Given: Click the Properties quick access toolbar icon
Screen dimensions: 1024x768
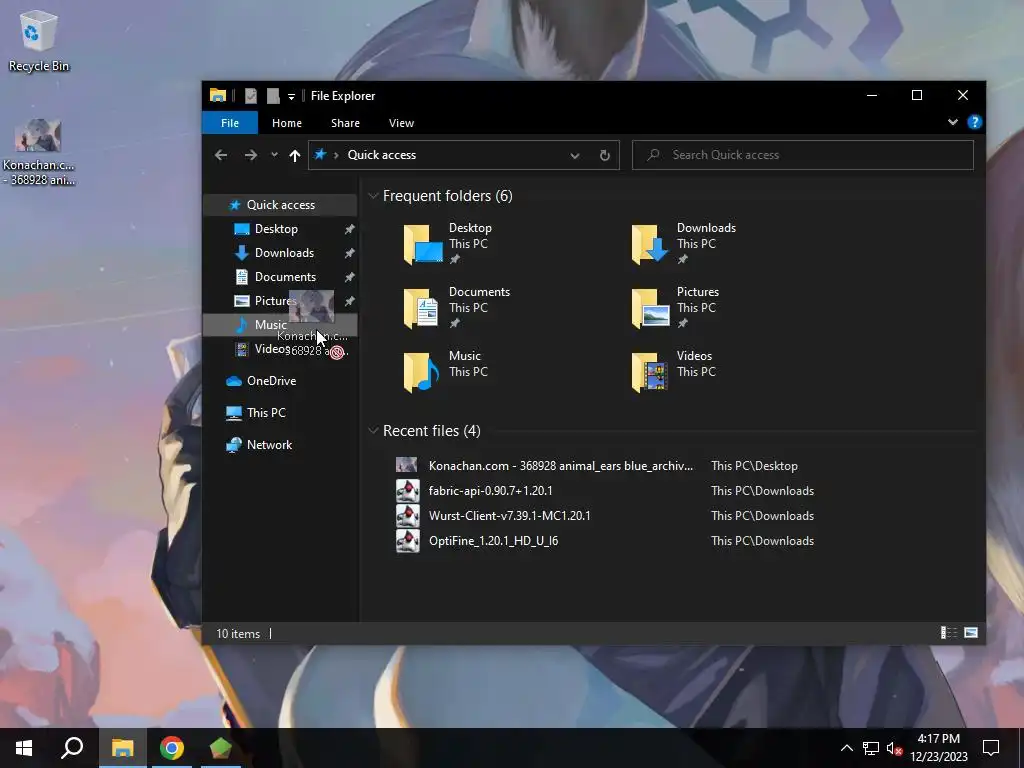Looking at the screenshot, I should (251, 96).
